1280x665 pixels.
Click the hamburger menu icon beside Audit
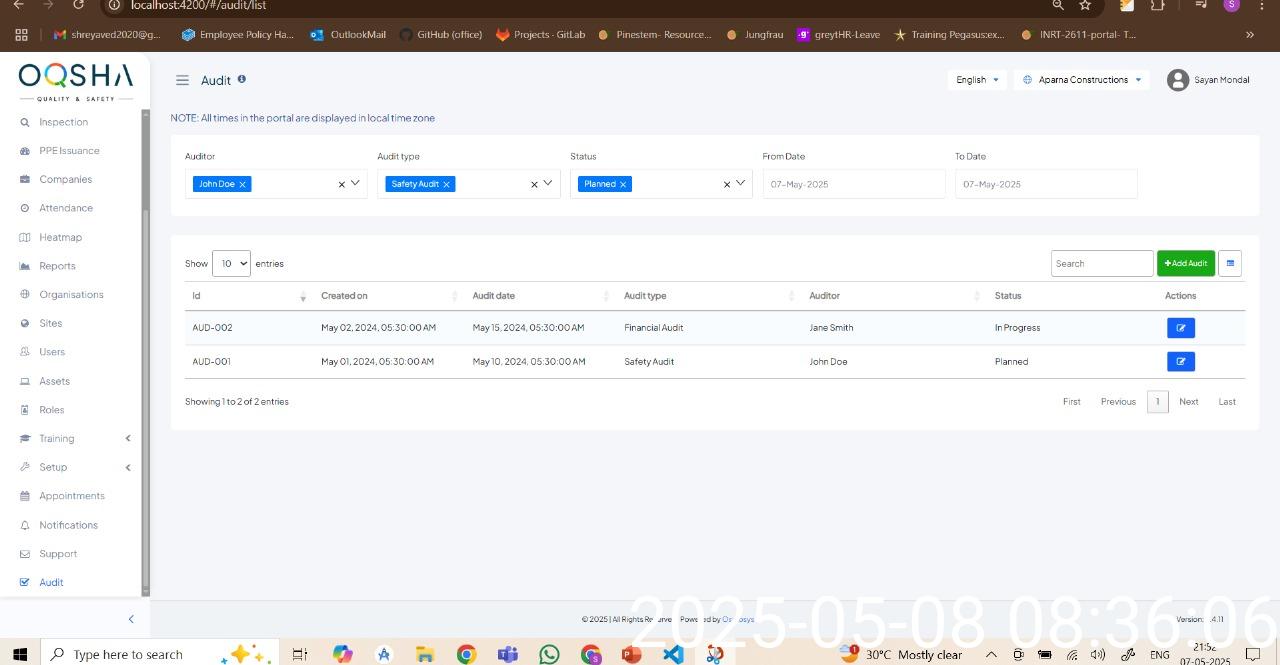182,80
